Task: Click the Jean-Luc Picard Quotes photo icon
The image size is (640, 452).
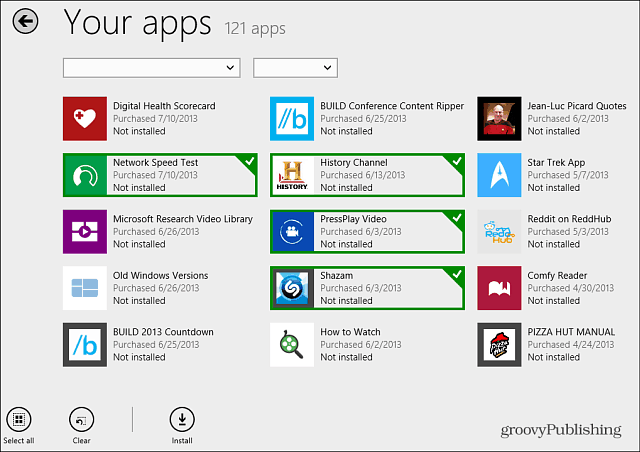Action: 499,118
